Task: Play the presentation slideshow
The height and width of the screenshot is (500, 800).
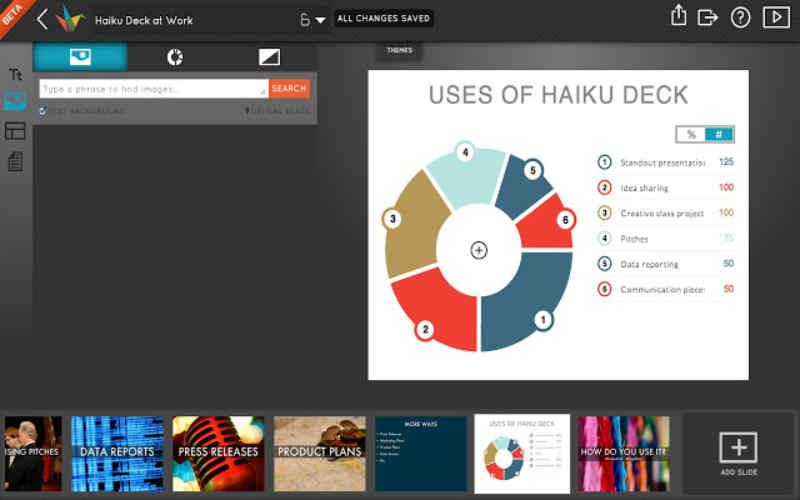Action: (775, 17)
